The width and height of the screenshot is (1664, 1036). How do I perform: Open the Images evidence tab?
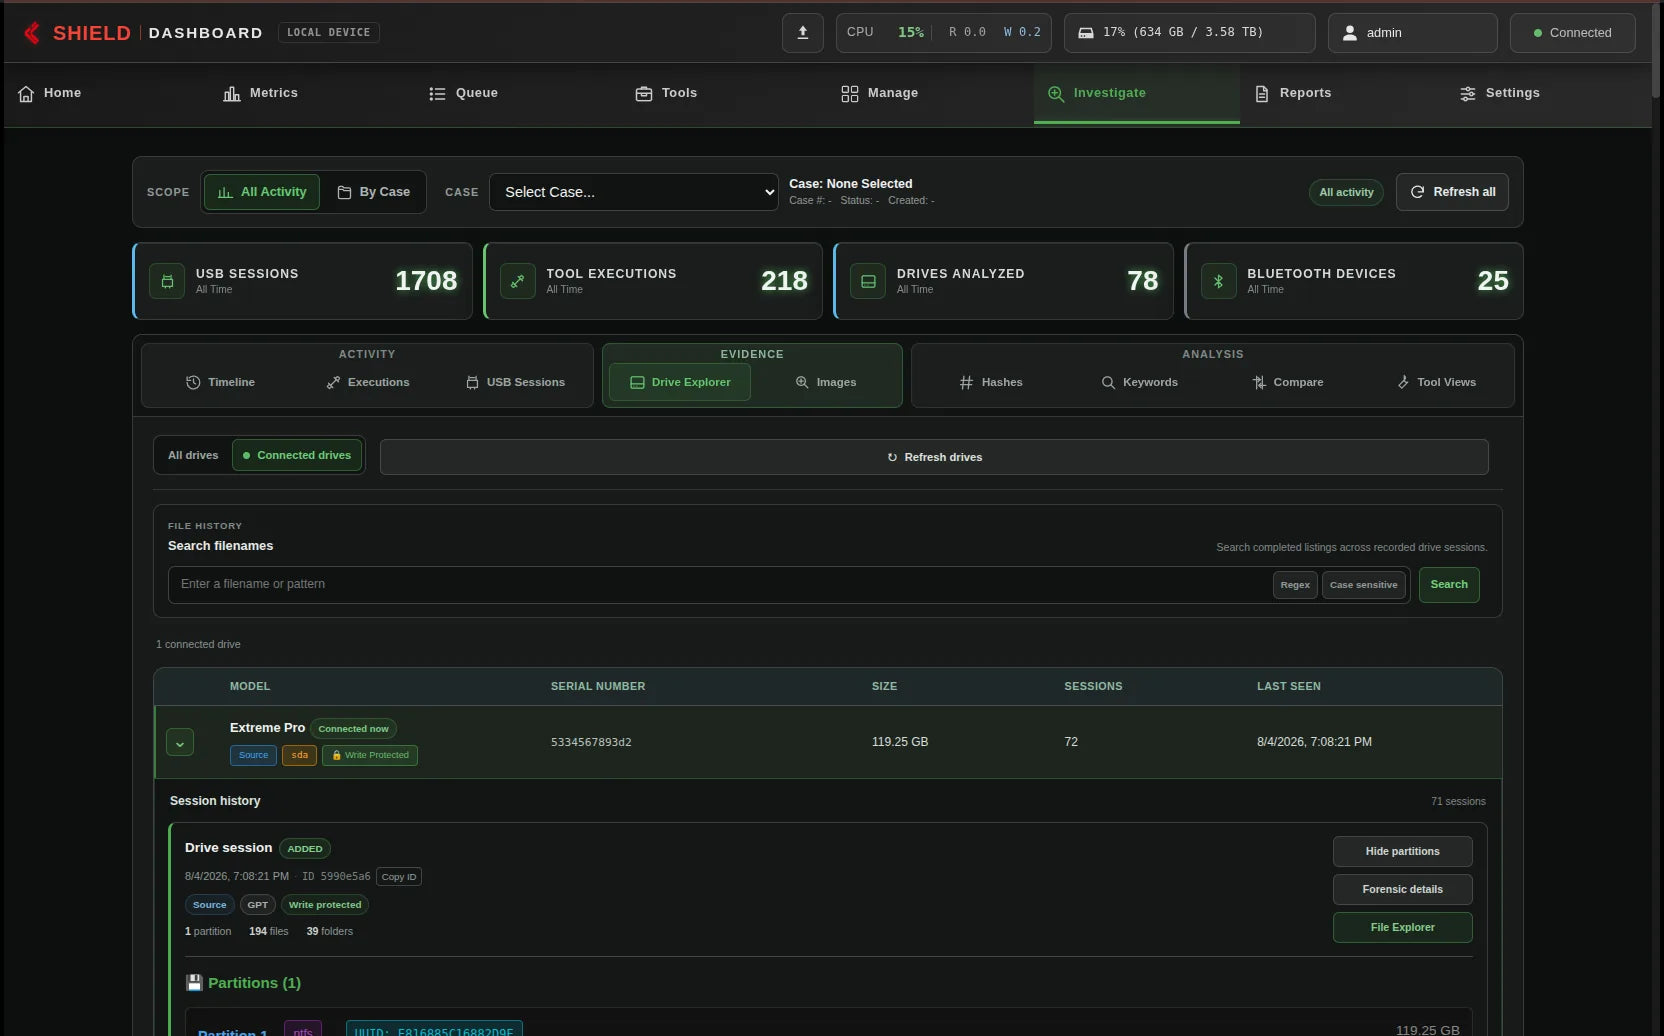point(826,382)
